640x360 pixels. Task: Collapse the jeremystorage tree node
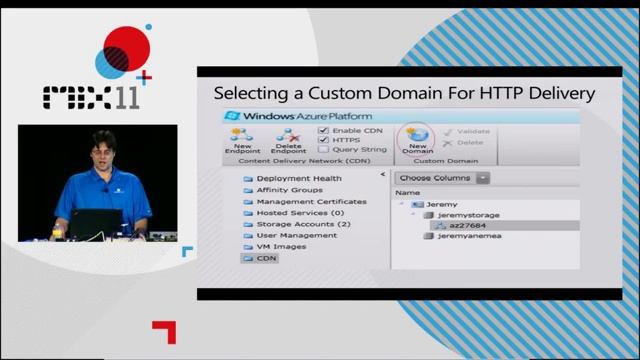413,214
